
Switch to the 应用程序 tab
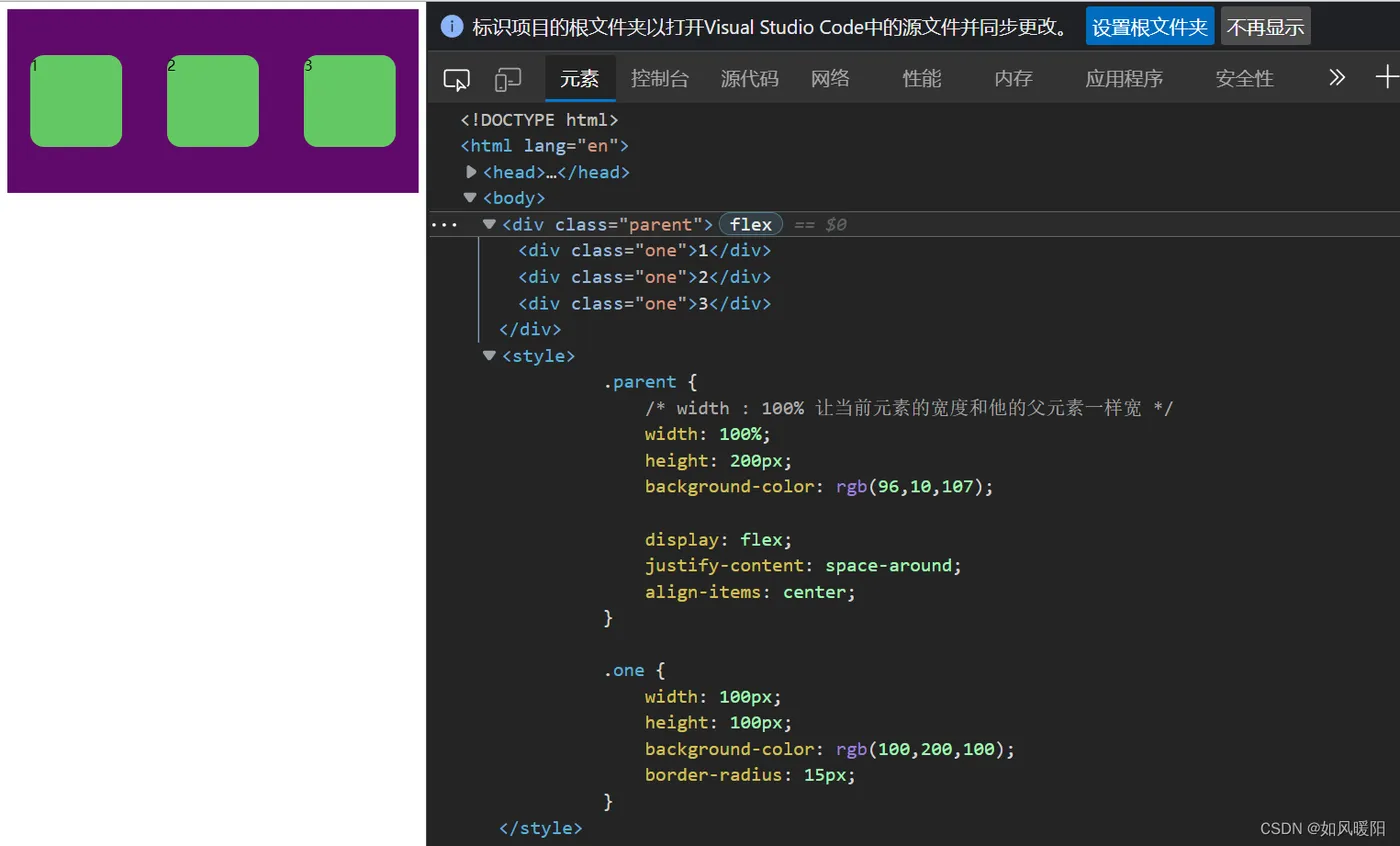[1124, 79]
